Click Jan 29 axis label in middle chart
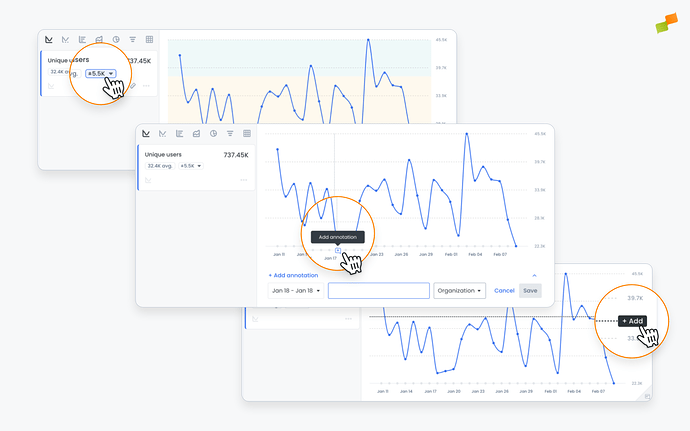The image size is (690, 431). coord(426,254)
